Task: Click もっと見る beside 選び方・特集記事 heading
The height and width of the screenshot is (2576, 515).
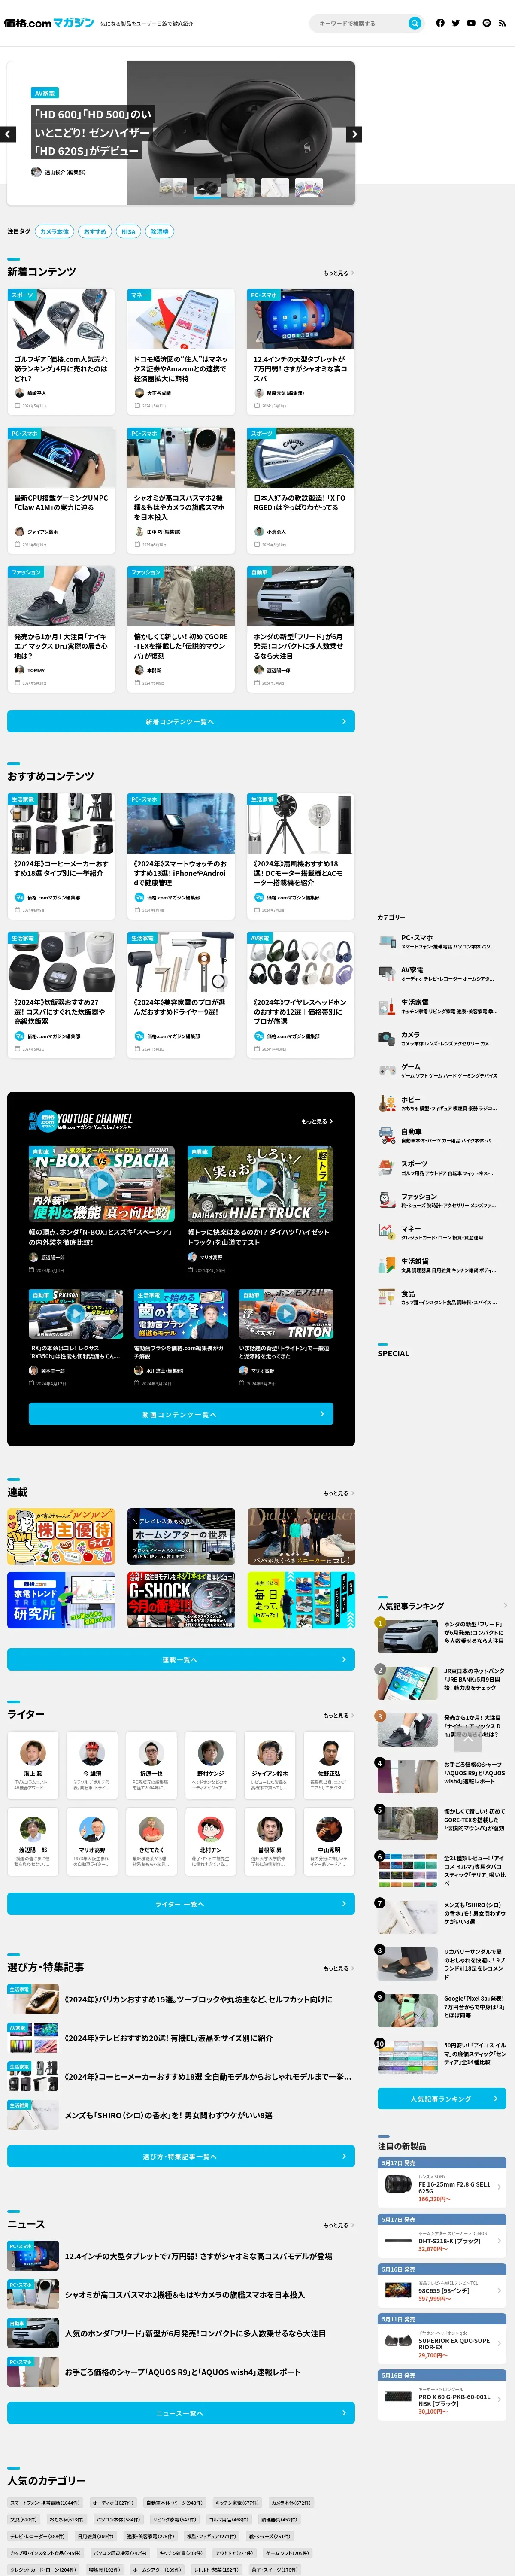Action: tap(338, 1968)
